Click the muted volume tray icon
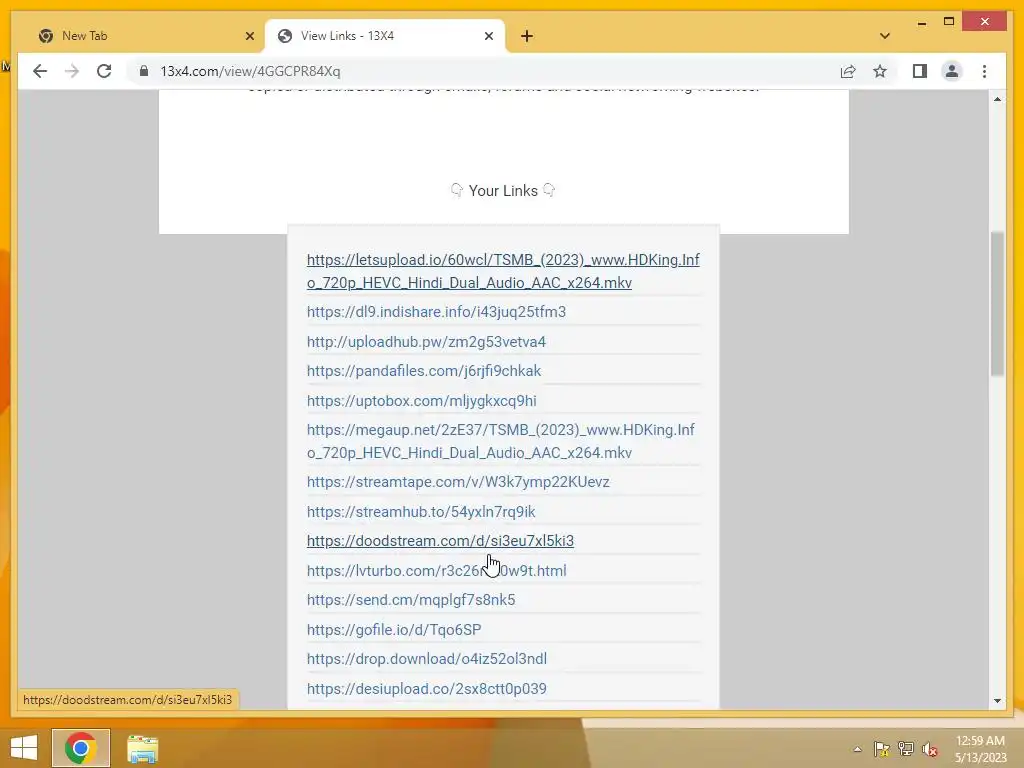 (929, 749)
